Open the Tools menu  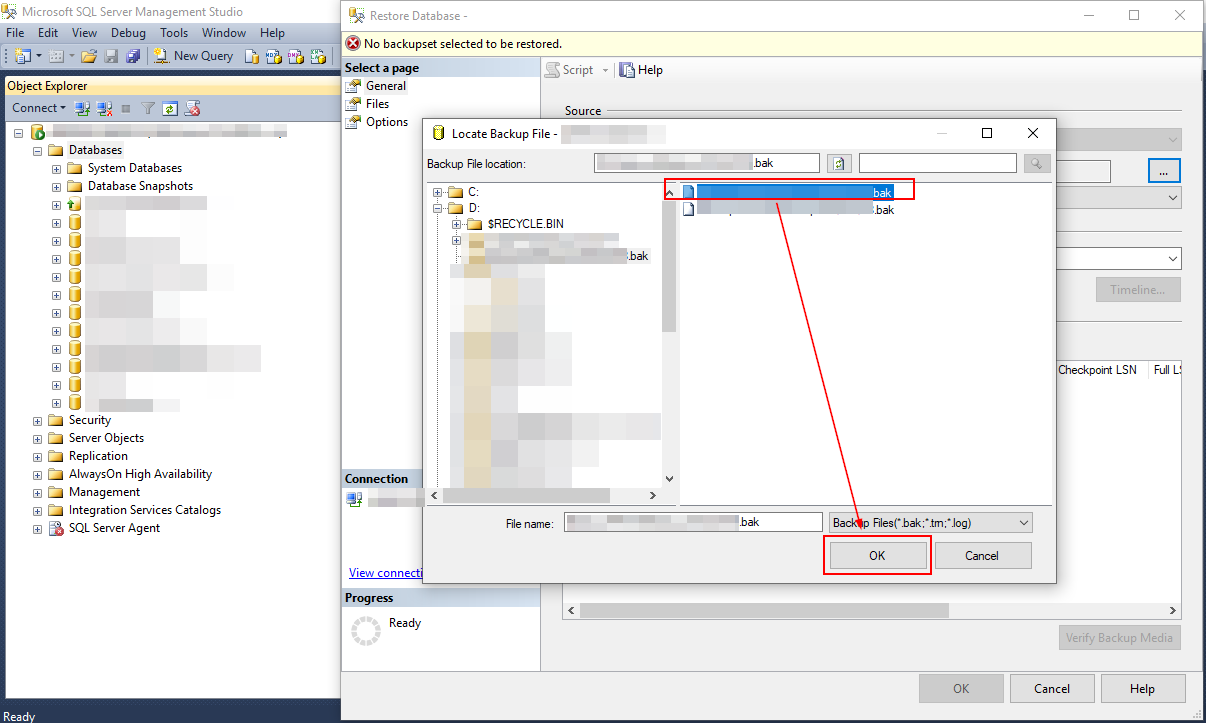174,33
